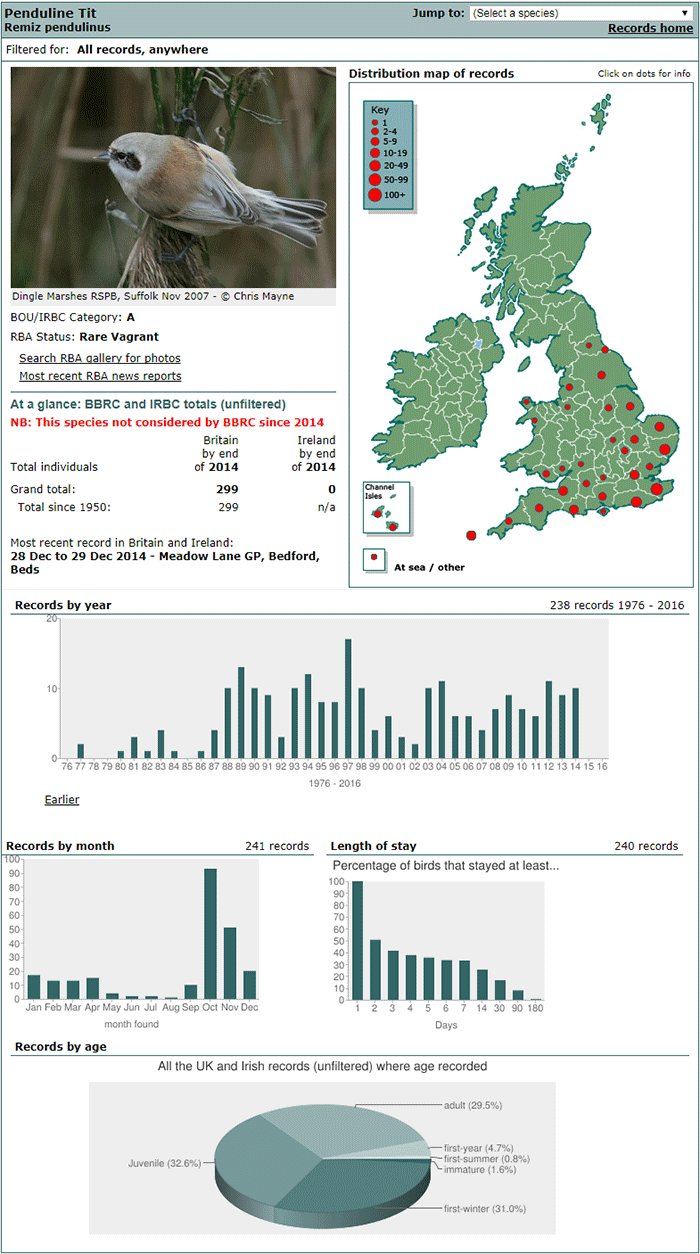
Task: Select the Nov bar in Records by month
Action: click(230, 963)
